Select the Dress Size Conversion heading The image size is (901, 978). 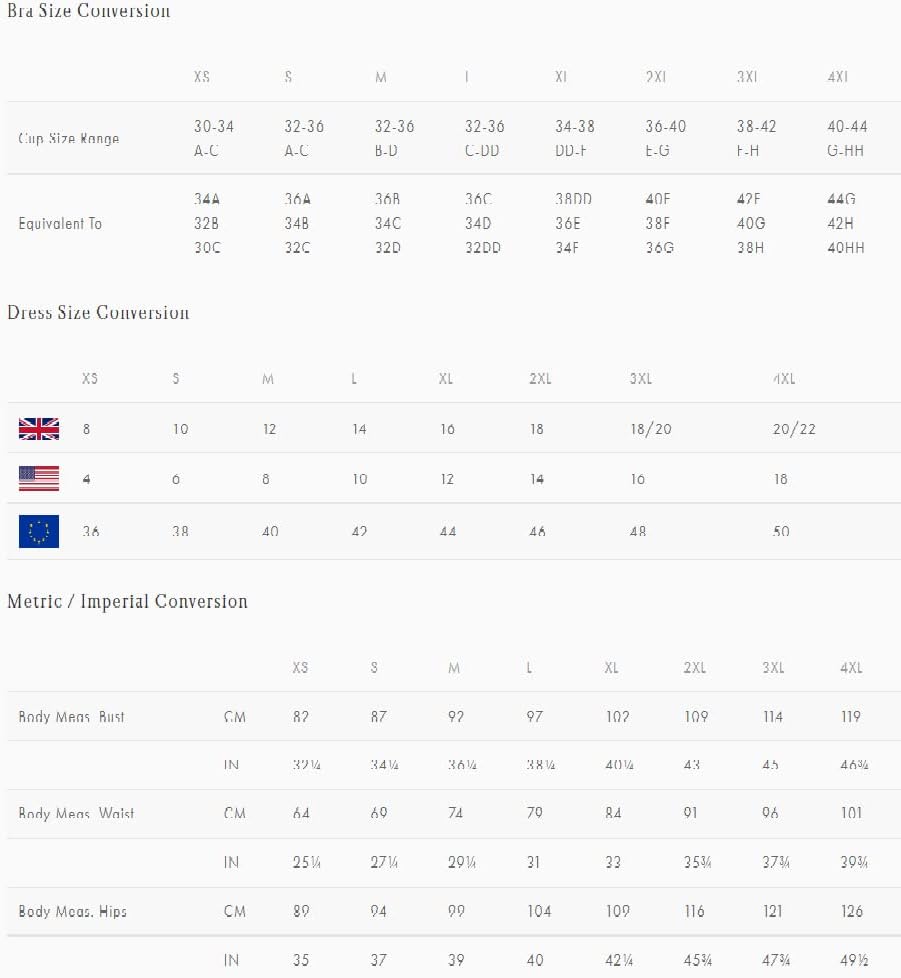[x=98, y=312]
